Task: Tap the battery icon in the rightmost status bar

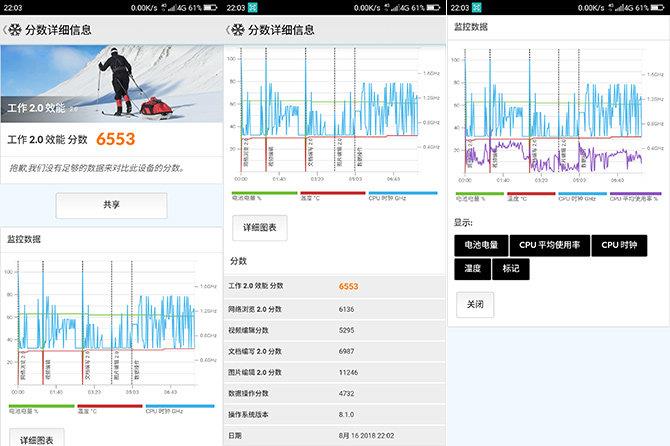Action: coord(658,7)
